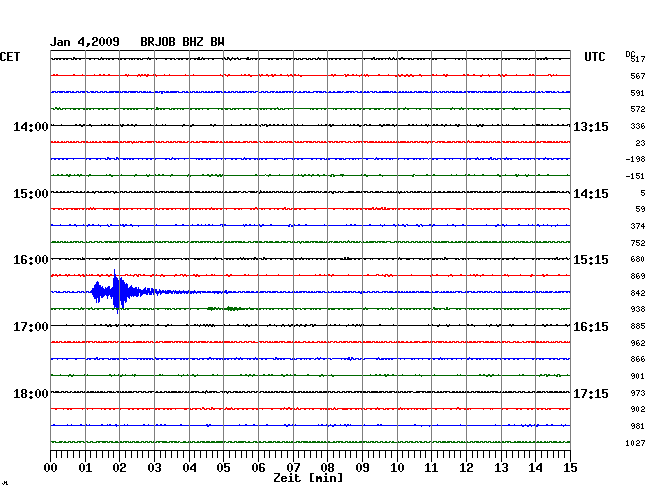Click the DC offset value '752'
The width and height of the screenshot is (650, 494).
638,243
